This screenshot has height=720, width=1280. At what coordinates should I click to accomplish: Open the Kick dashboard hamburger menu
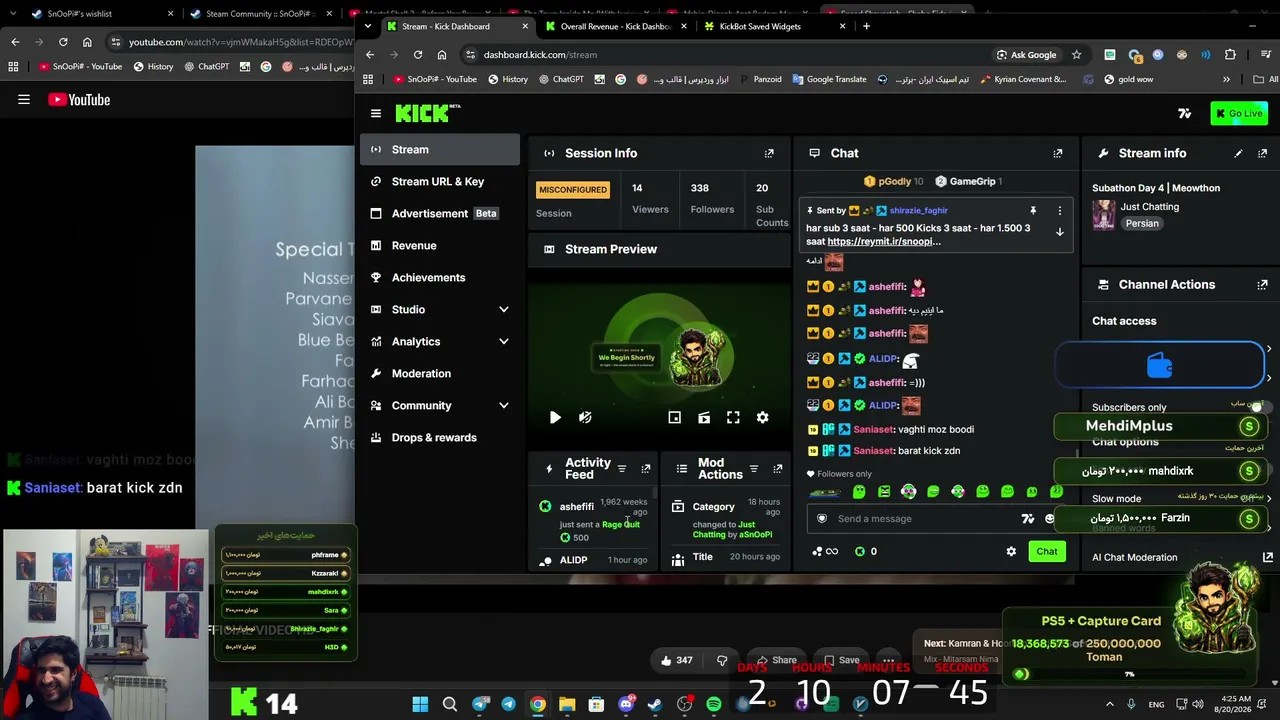(375, 114)
